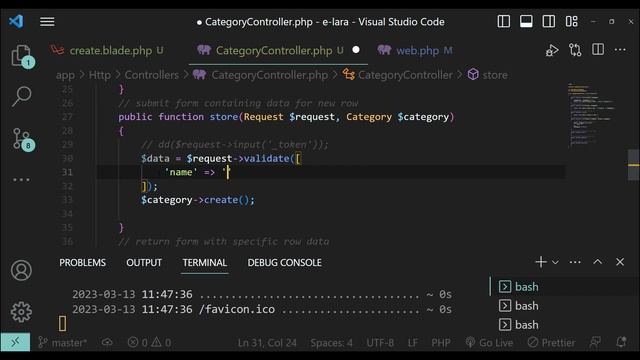
Task: Open the Accounts menu
Action: (21, 270)
